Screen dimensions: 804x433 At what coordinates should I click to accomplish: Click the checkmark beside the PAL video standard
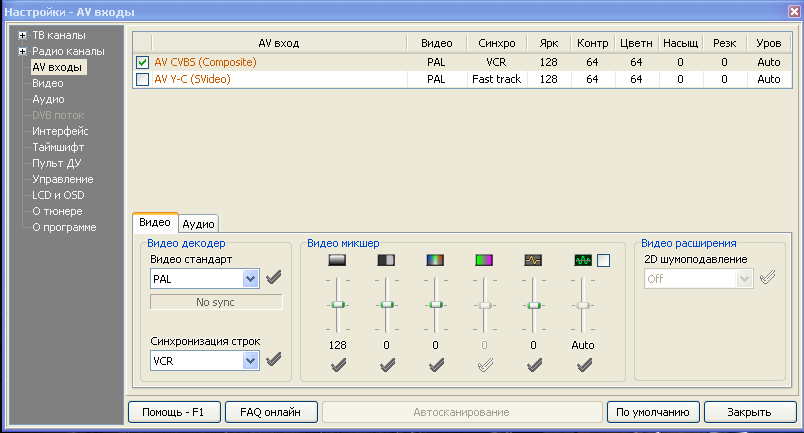(x=273, y=278)
